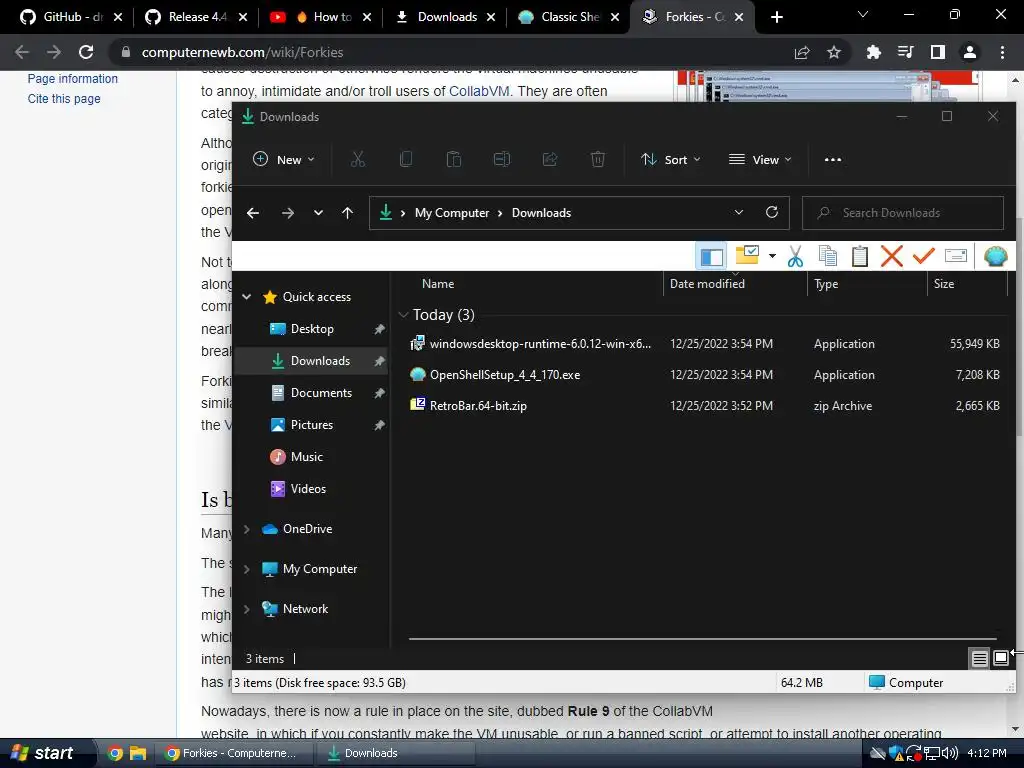Open Classic Explorer settings shell icon

[x=995, y=256]
